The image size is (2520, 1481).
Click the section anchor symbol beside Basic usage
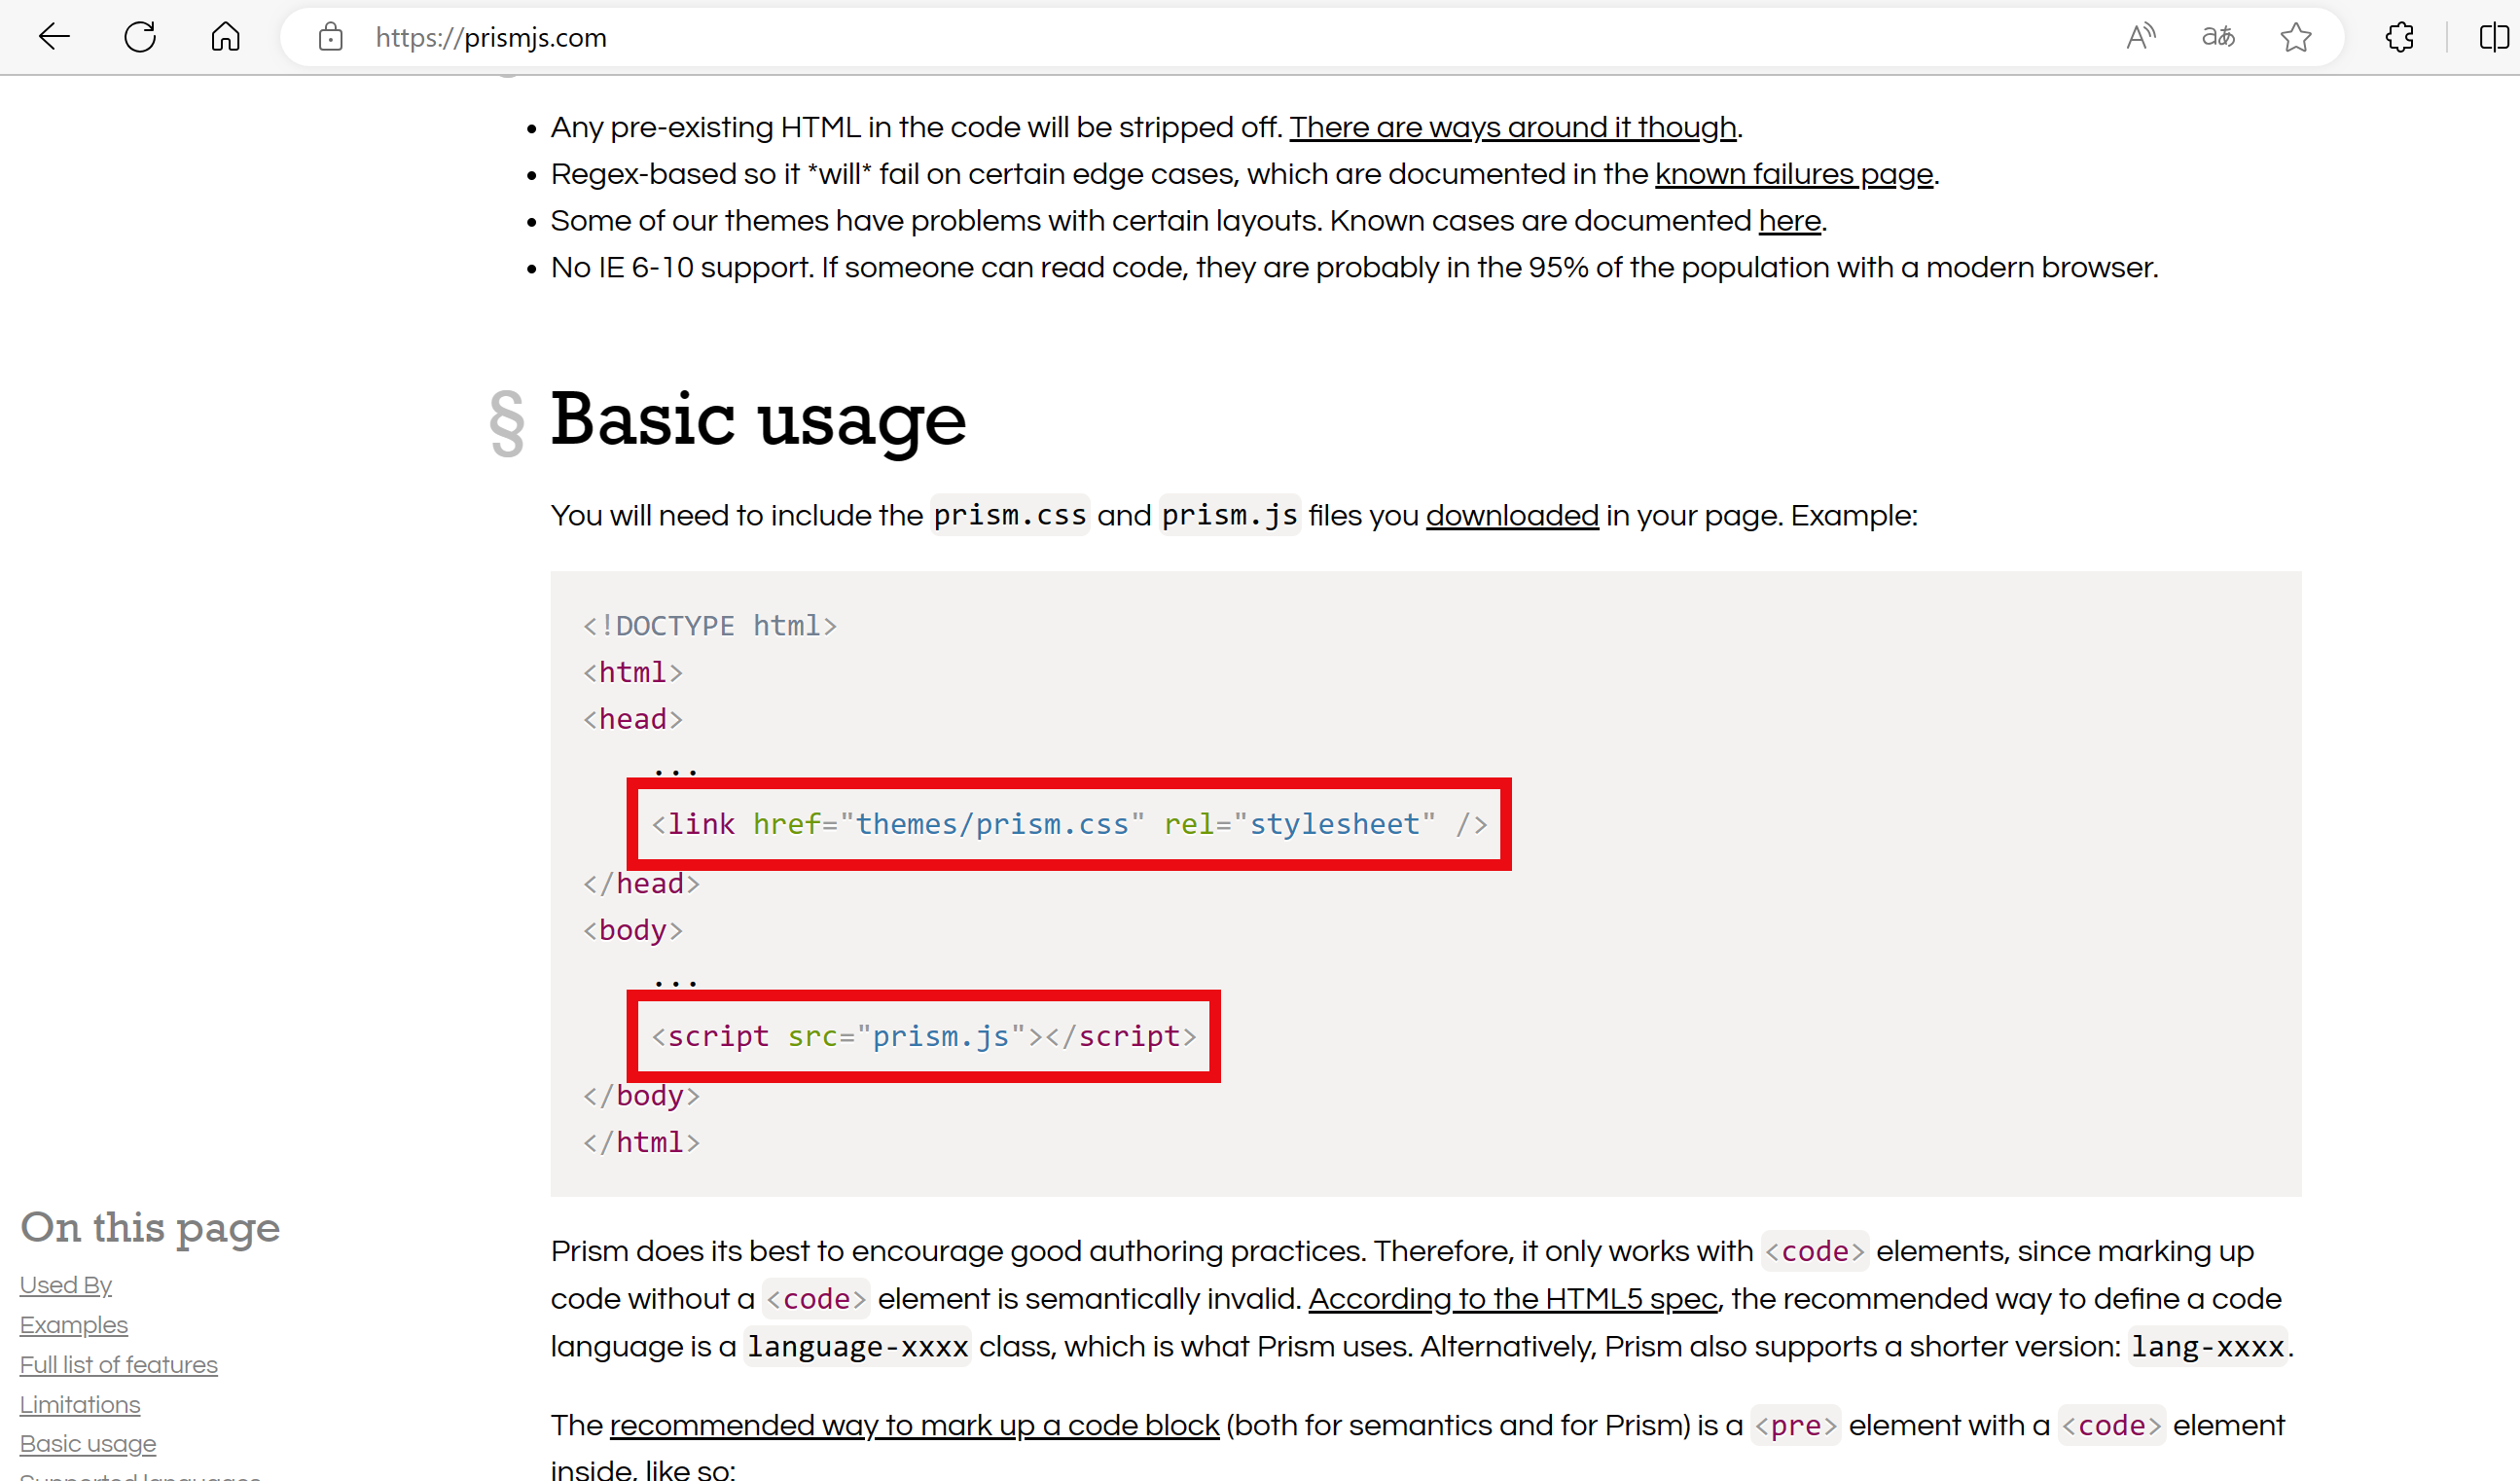(x=507, y=422)
